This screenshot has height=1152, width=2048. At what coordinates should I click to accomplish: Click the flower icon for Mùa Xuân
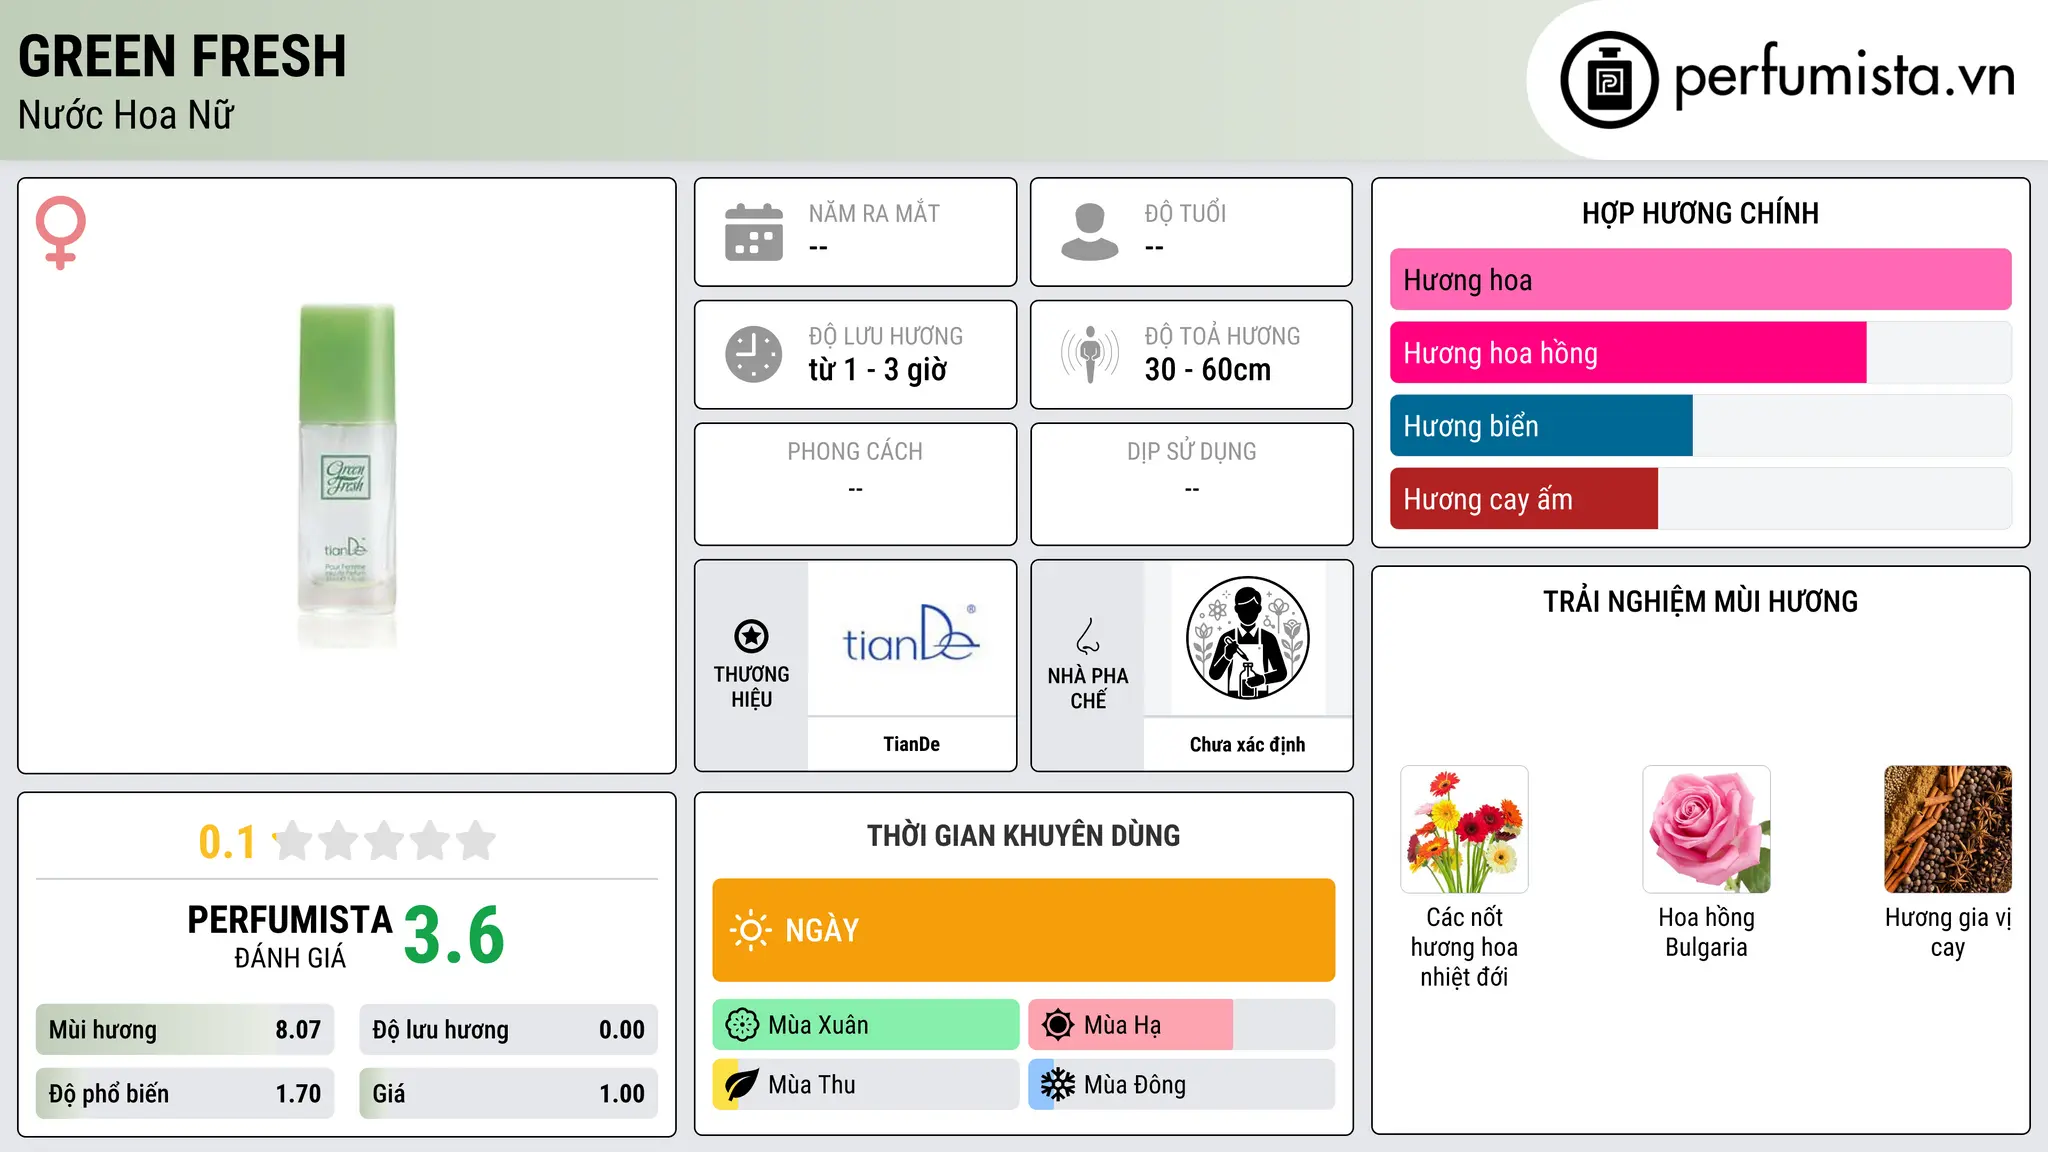pos(742,1025)
